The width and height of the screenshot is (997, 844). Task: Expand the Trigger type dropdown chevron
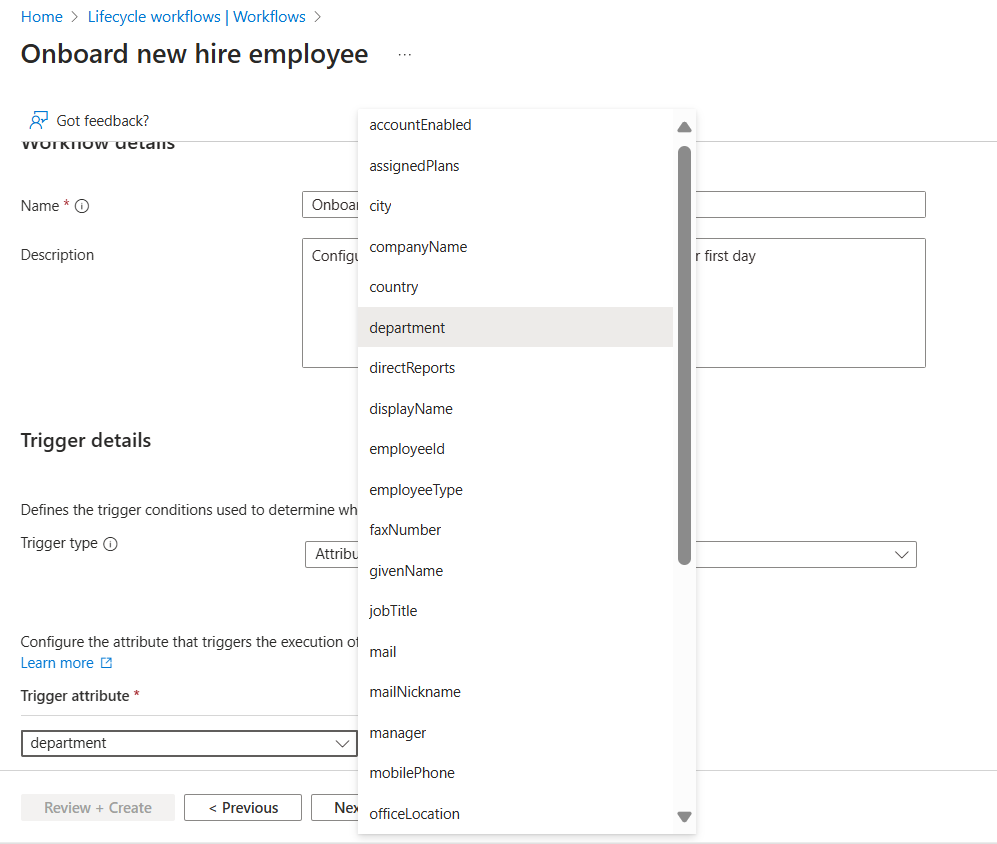point(902,555)
